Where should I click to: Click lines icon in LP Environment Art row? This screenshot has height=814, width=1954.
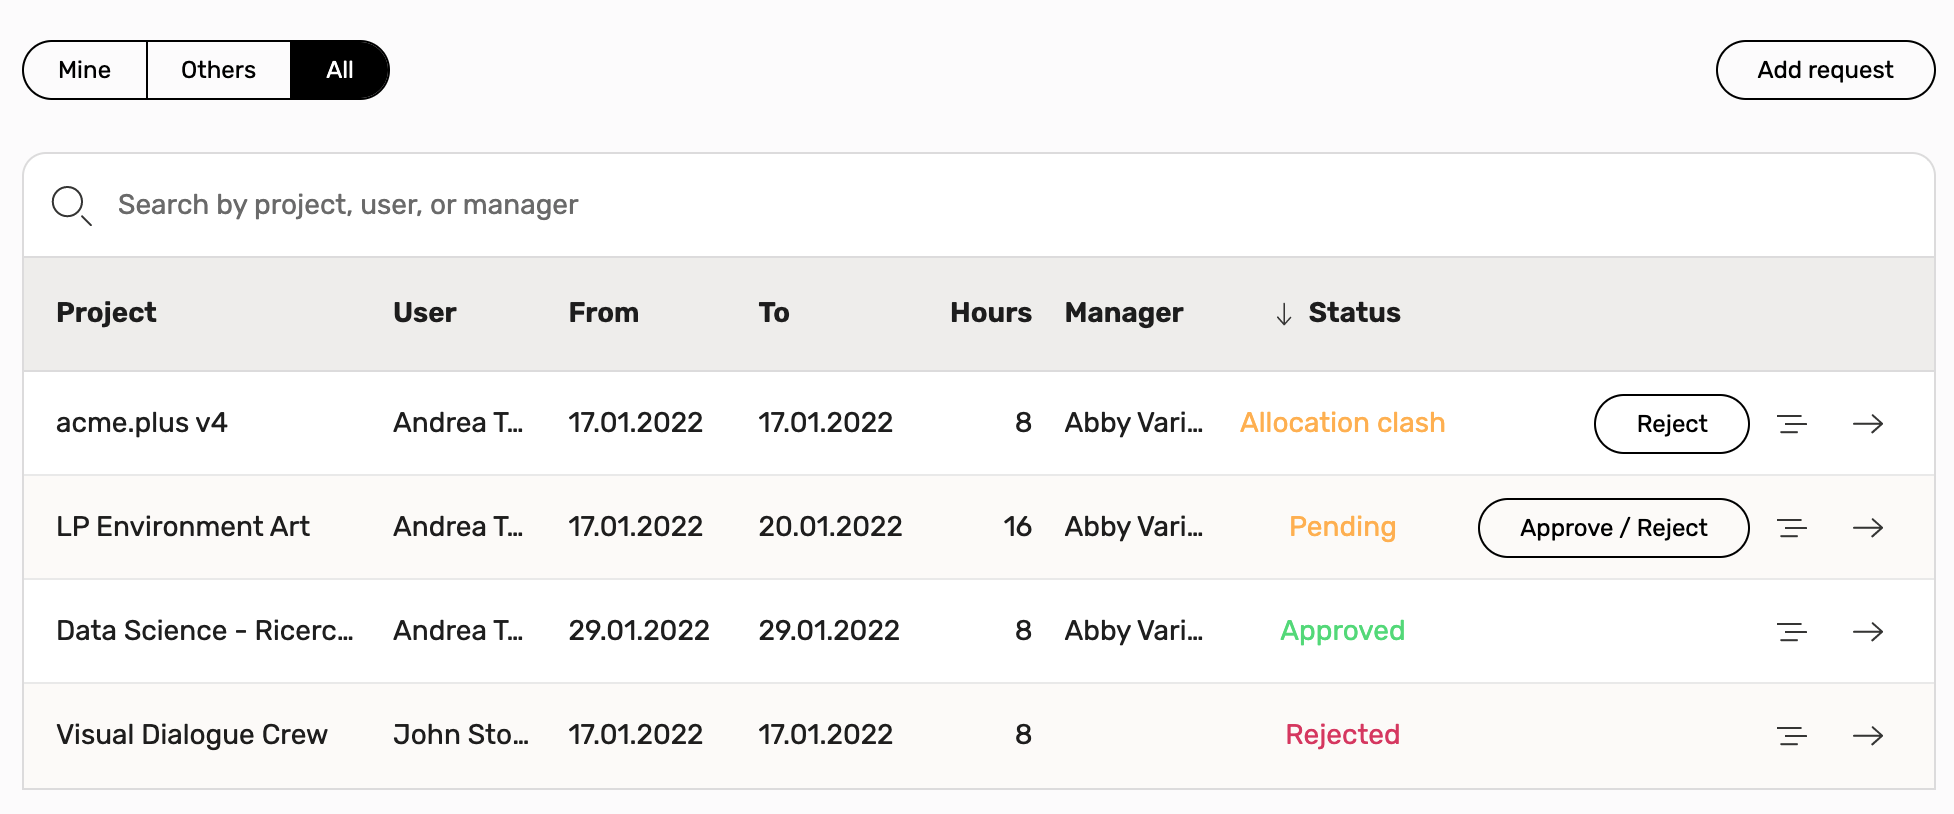[x=1791, y=528]
